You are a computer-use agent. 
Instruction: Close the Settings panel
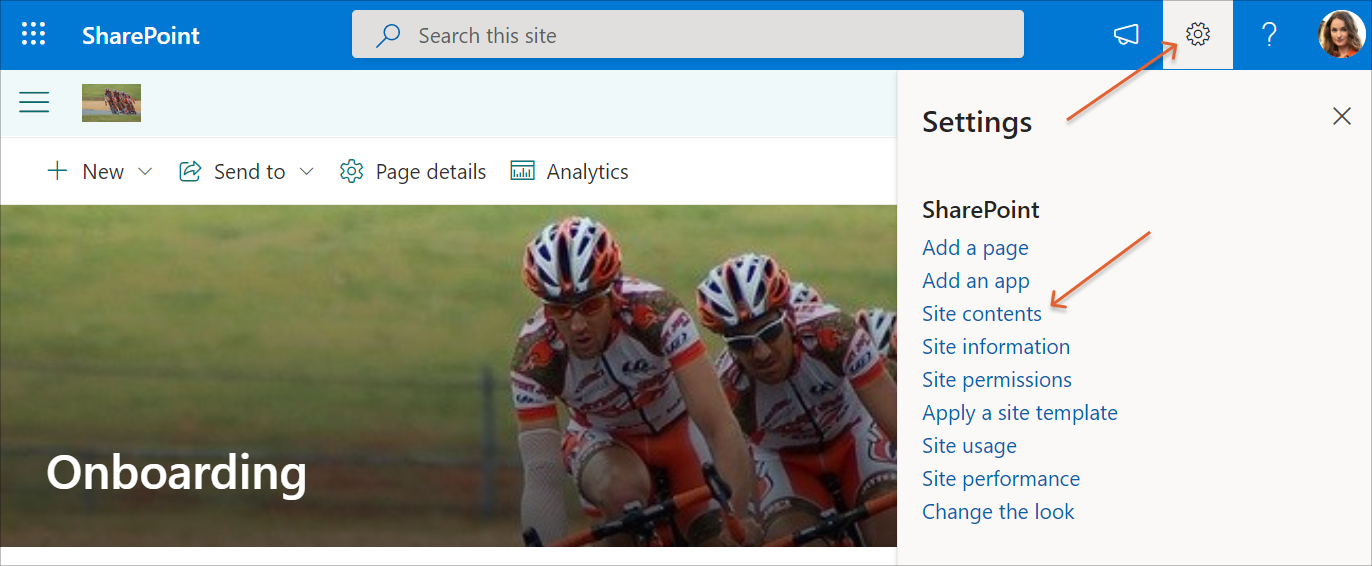coord(1341,117)
